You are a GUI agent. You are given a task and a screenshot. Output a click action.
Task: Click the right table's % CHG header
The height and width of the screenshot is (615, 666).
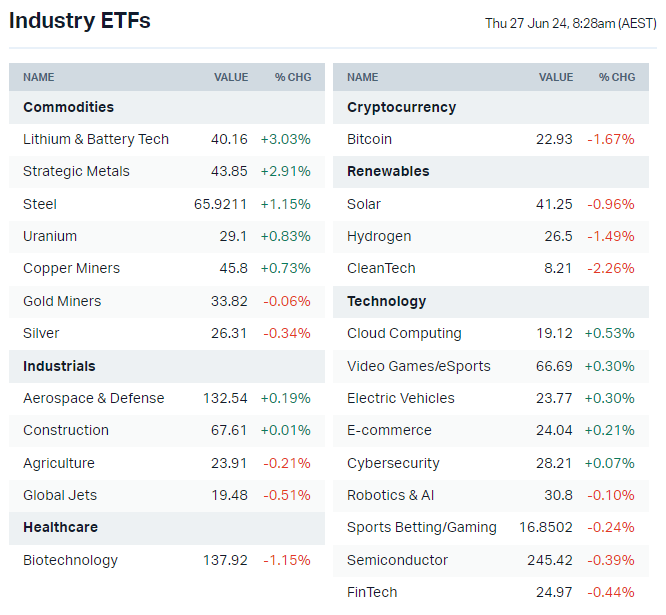tap(617, 77)
